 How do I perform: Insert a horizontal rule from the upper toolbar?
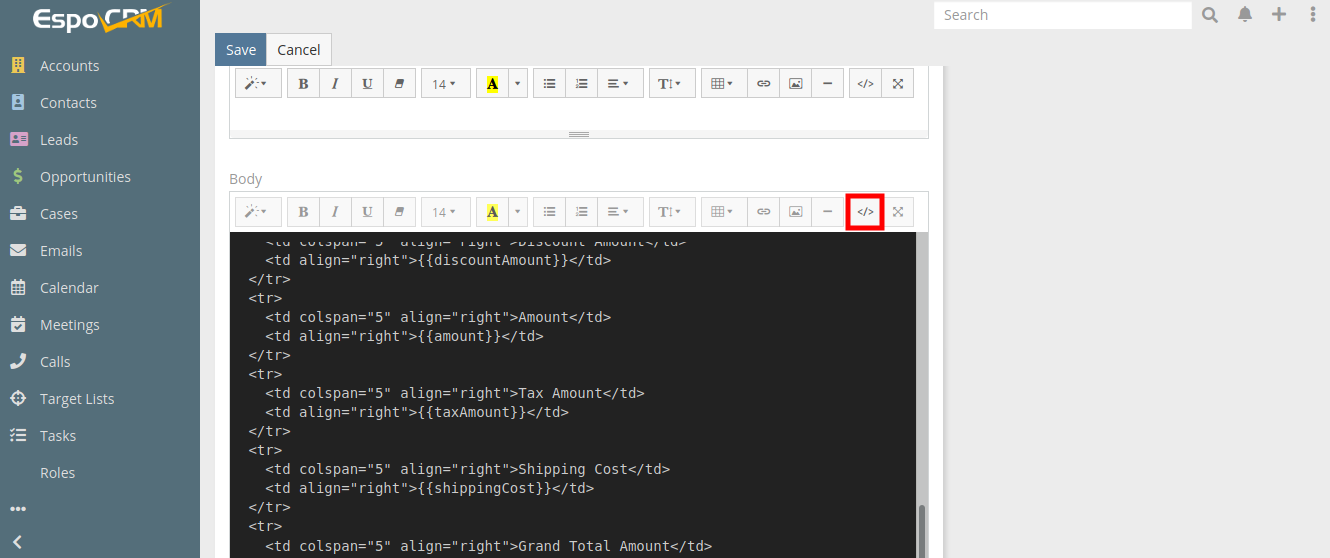(827, 84)
